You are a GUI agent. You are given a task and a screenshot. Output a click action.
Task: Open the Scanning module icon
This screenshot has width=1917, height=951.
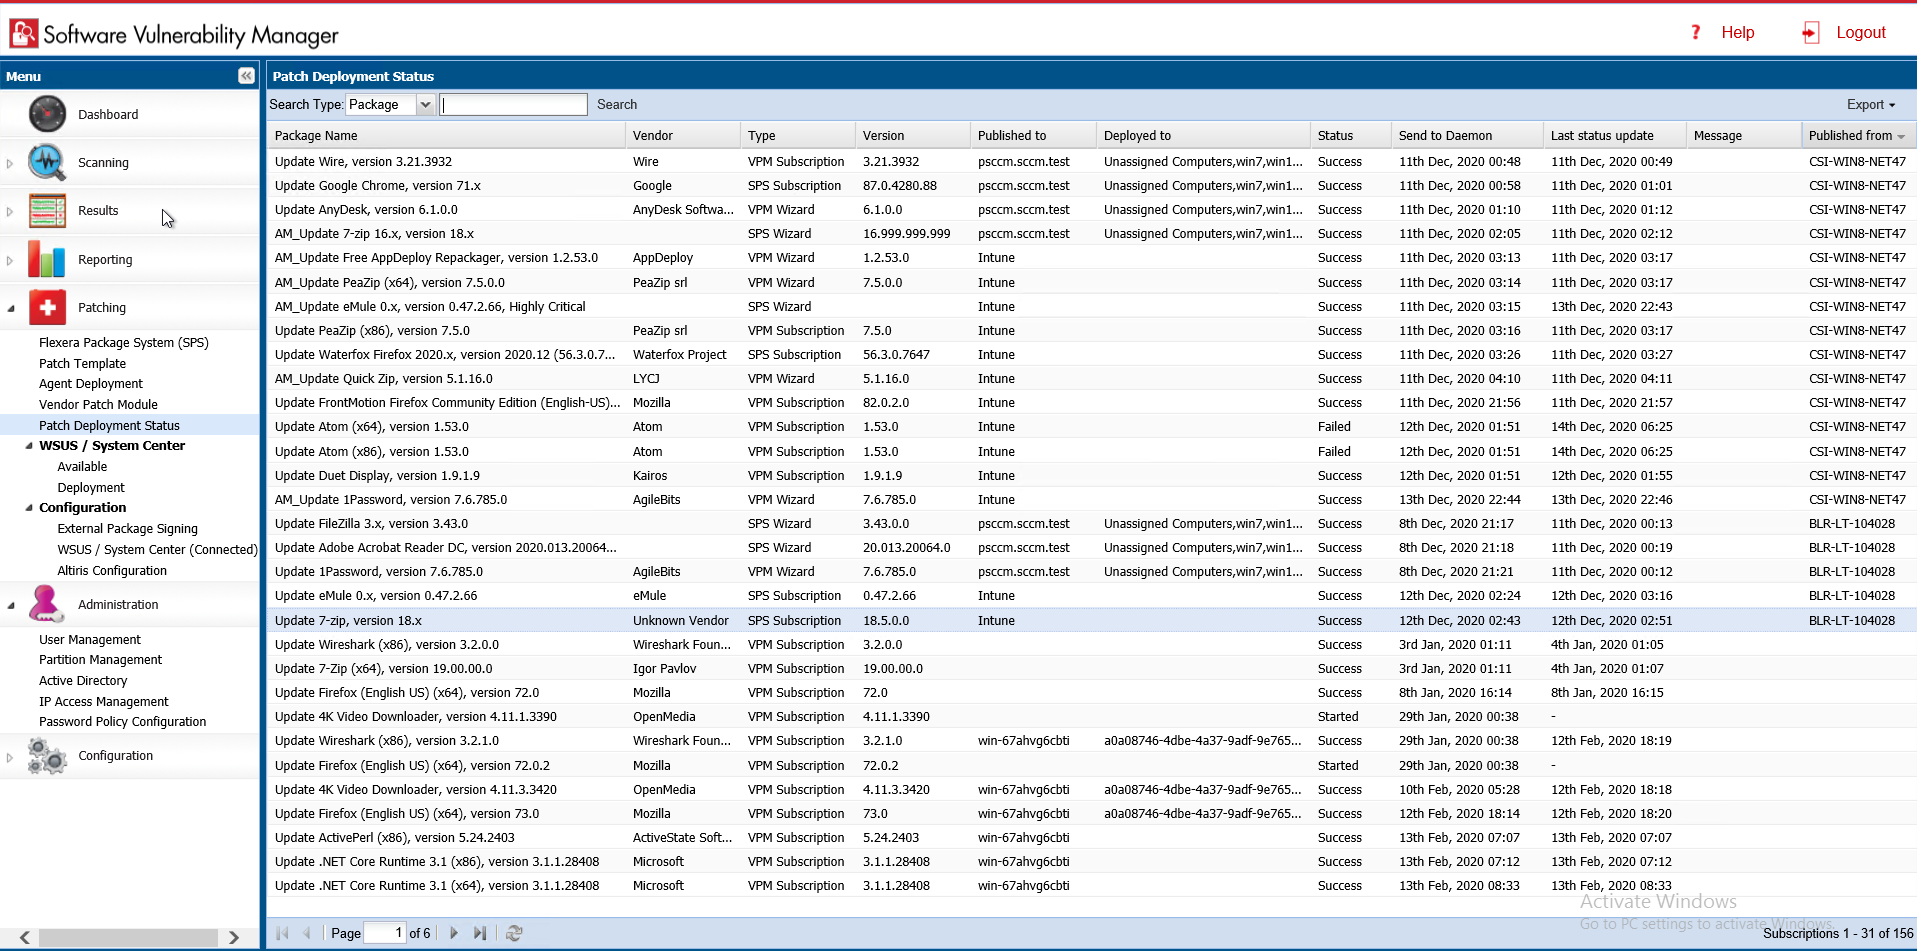[x=47, y=162]
